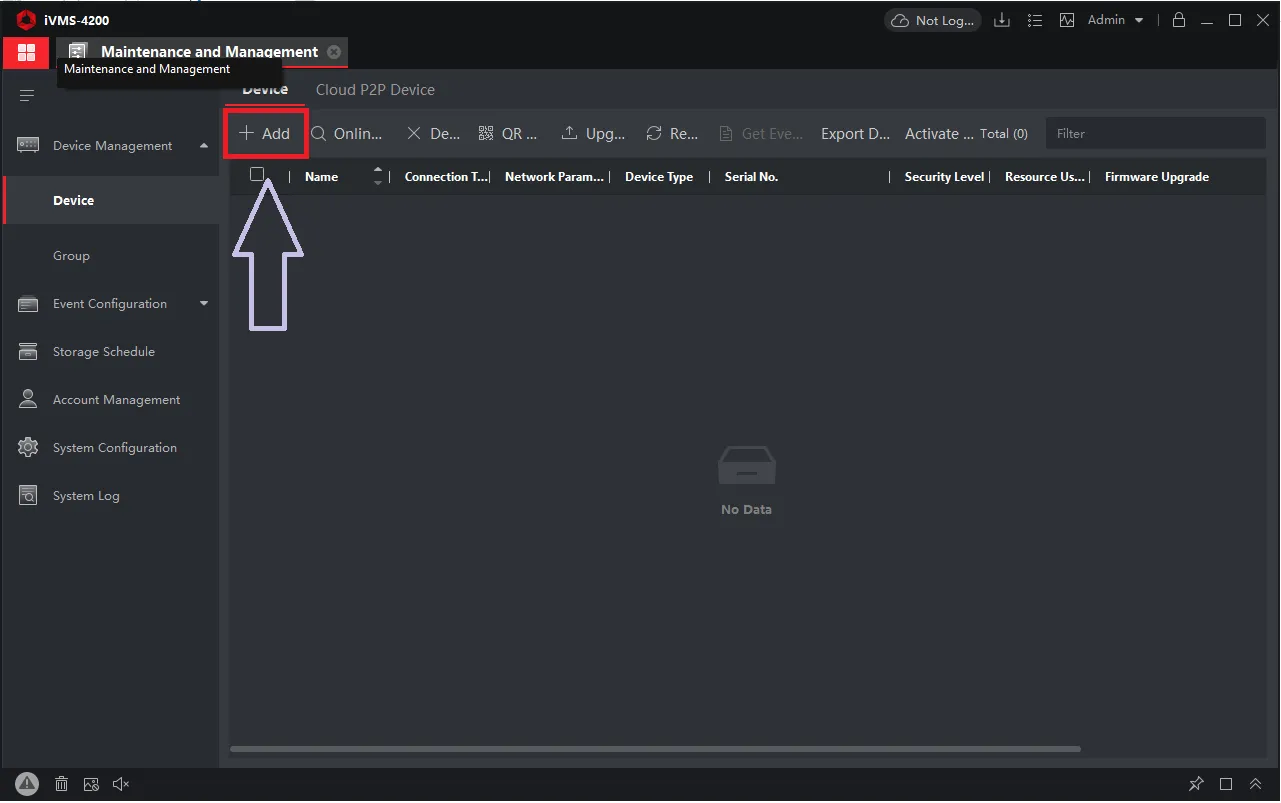Click the lock icon in title bar
This screenshot has height=803, width=1281.
pos(1179,20)
